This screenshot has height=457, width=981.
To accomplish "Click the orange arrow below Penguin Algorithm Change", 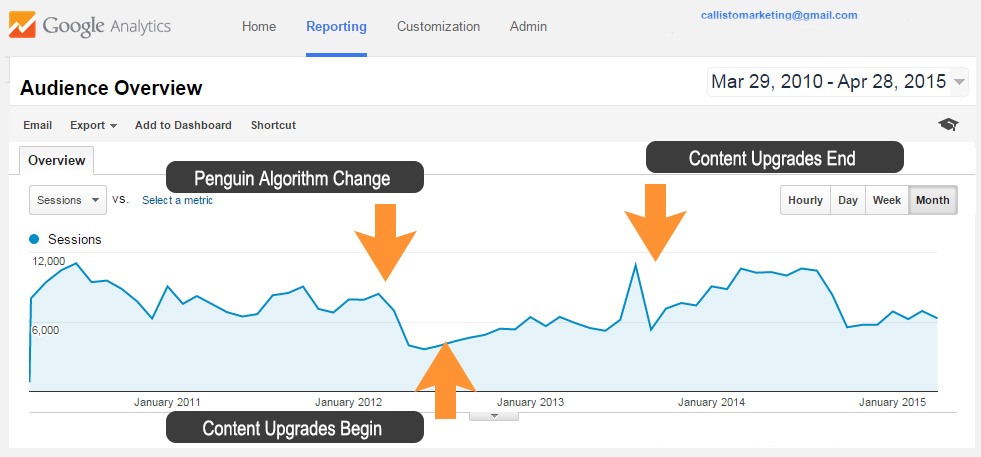I will pyautogui.click(x=384, y=240).
